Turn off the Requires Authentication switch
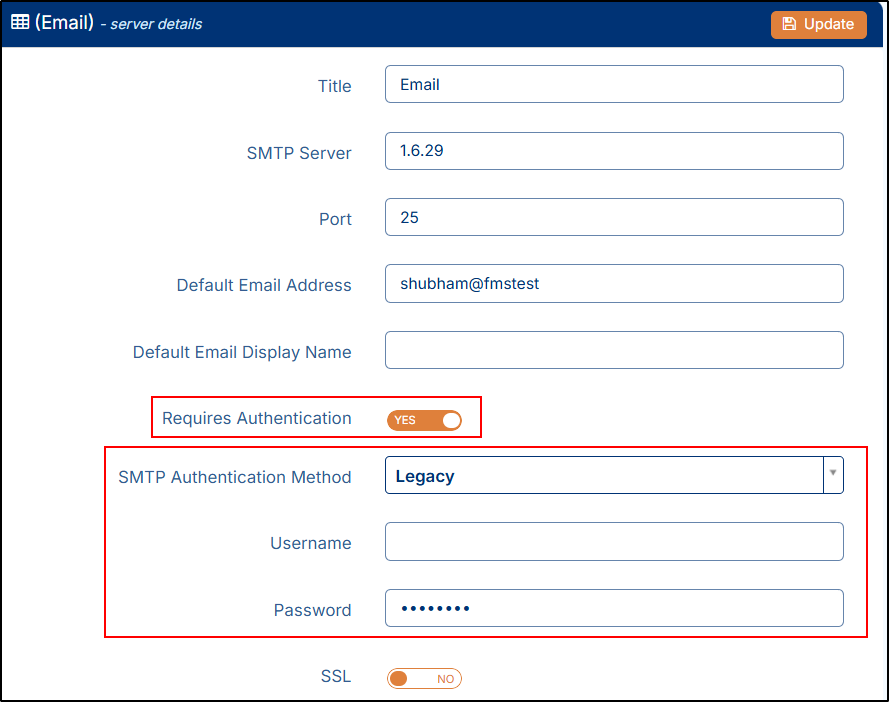 [x=424, y=420]
